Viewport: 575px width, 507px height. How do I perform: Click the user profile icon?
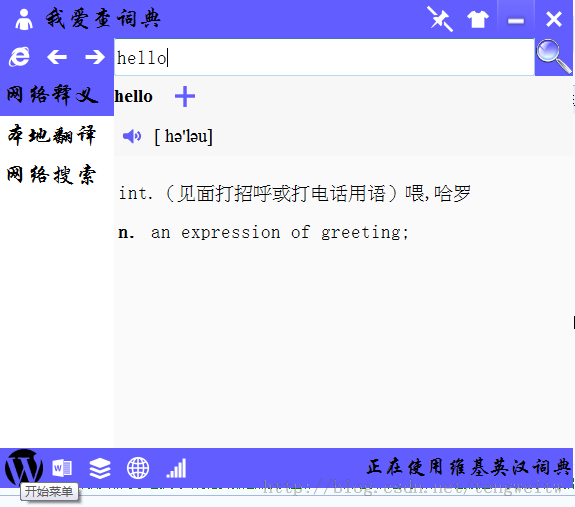[x=24, y=19]
